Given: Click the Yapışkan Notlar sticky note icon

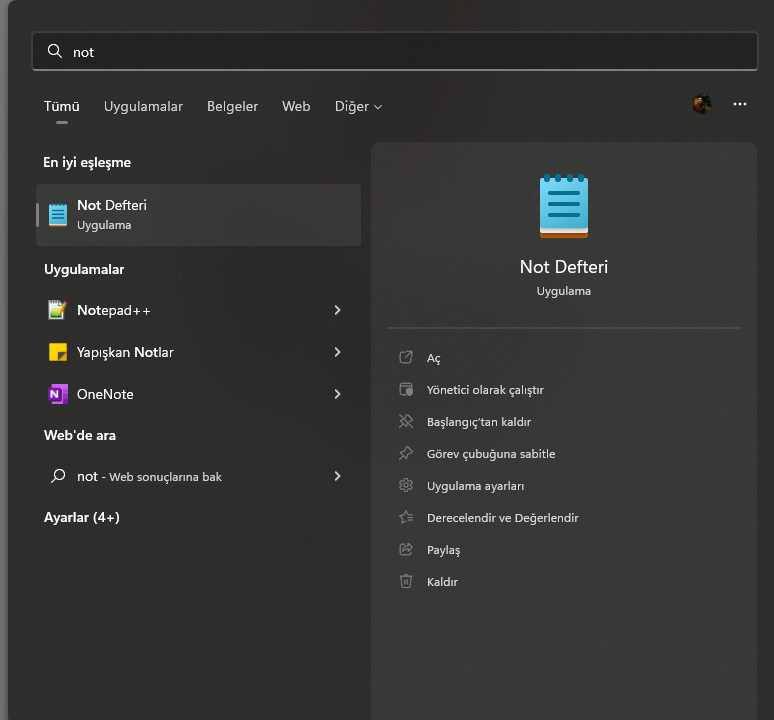Looking at the screenshot, I should click(x=57, y=352).
